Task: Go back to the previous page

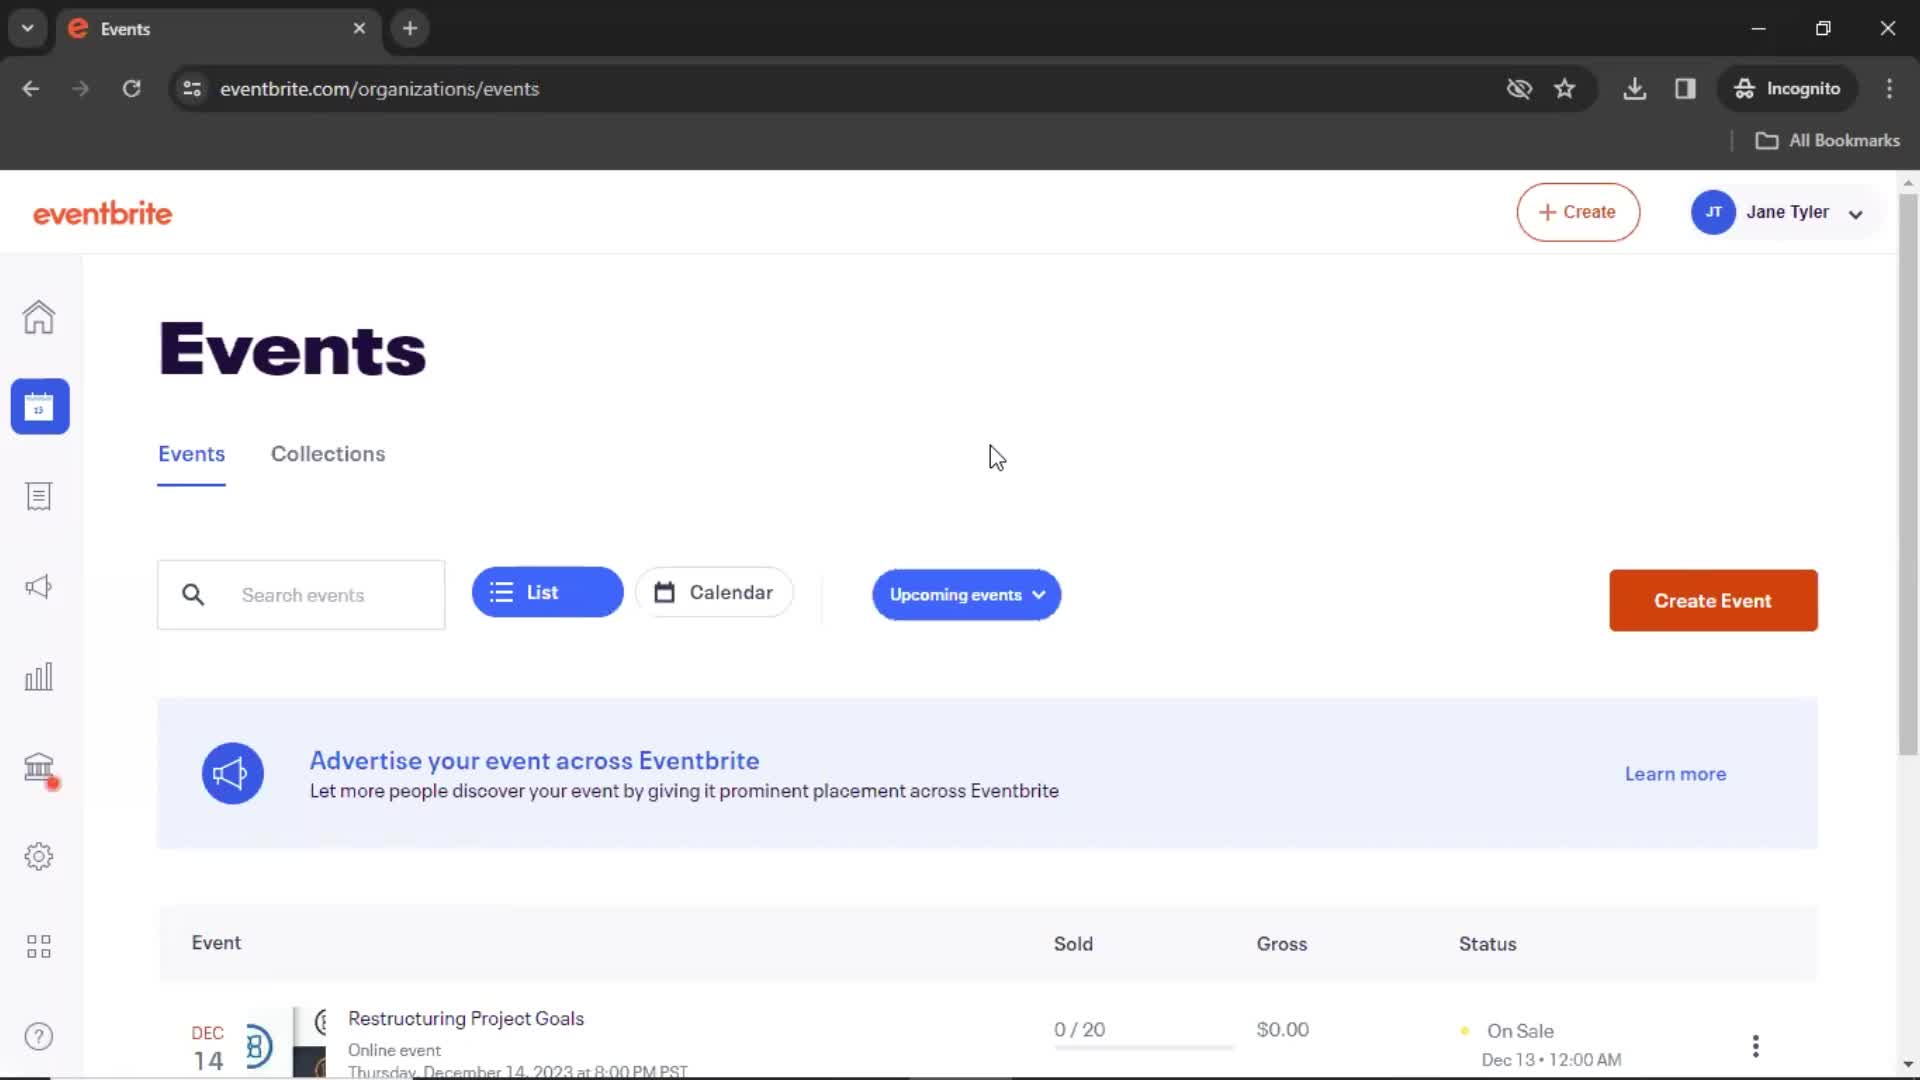Action: tap(31, 89)
